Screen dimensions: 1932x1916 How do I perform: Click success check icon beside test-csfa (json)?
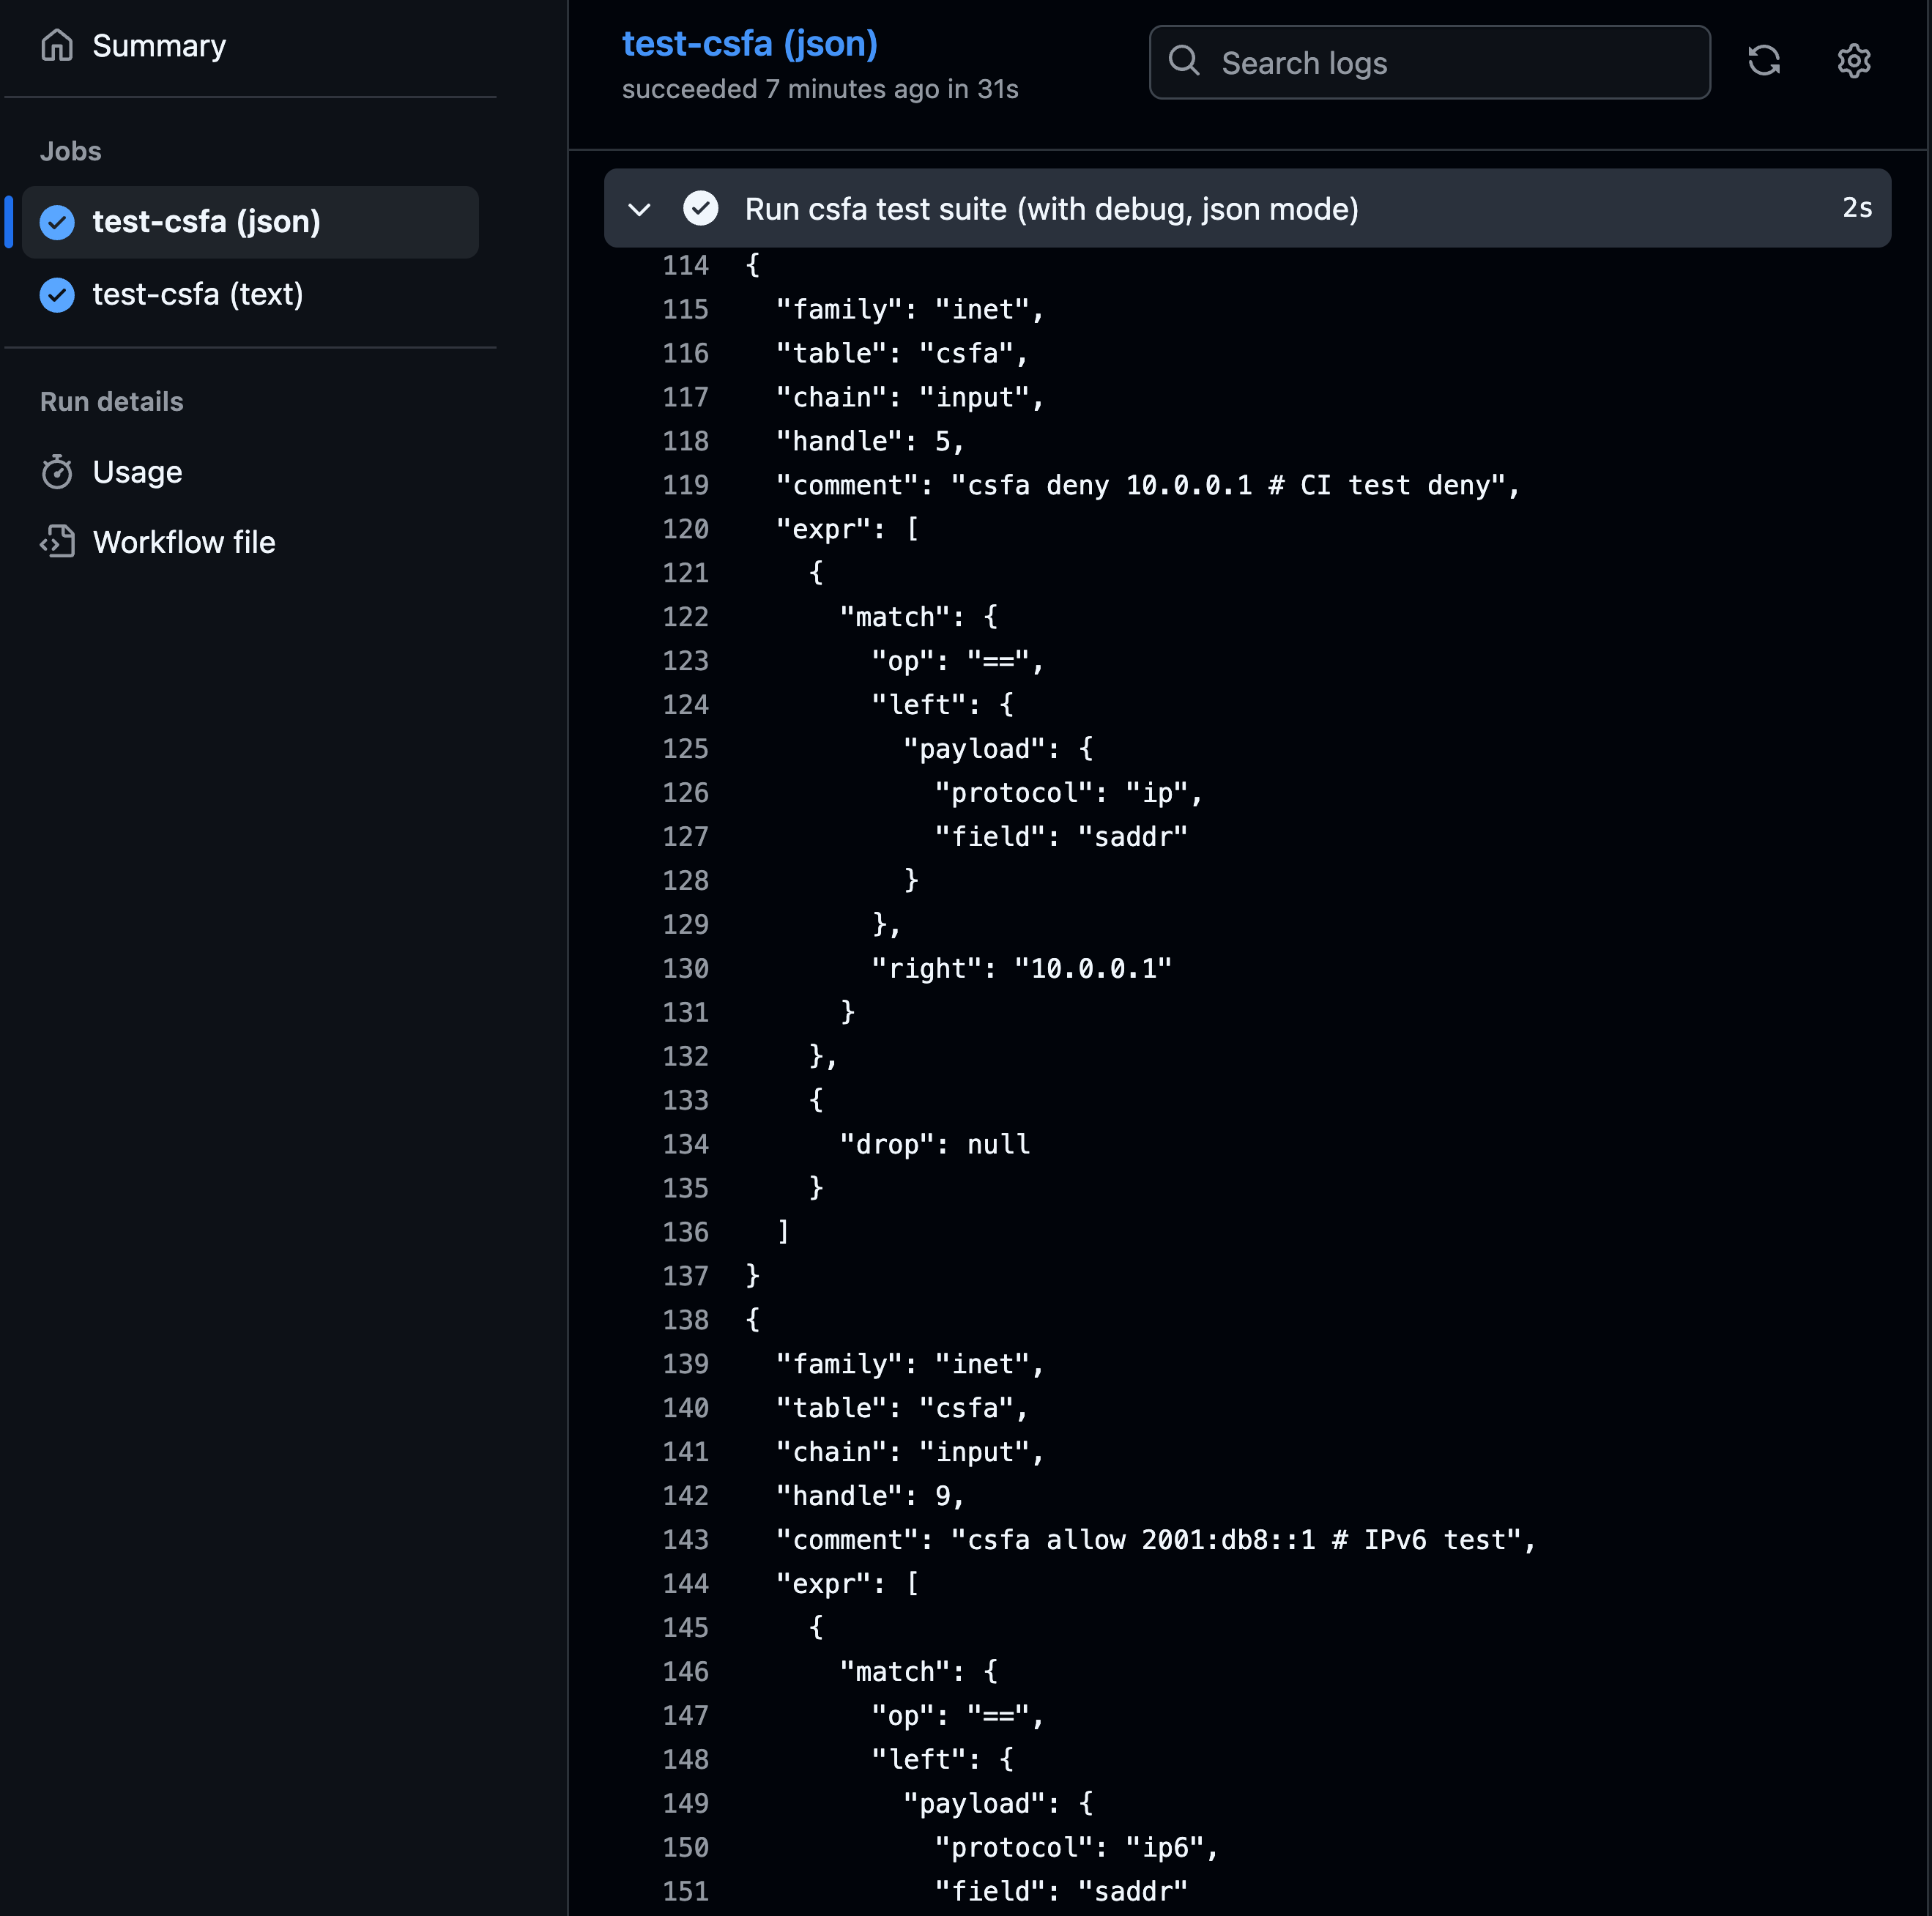pyautogui.click(x=57, y=222)
